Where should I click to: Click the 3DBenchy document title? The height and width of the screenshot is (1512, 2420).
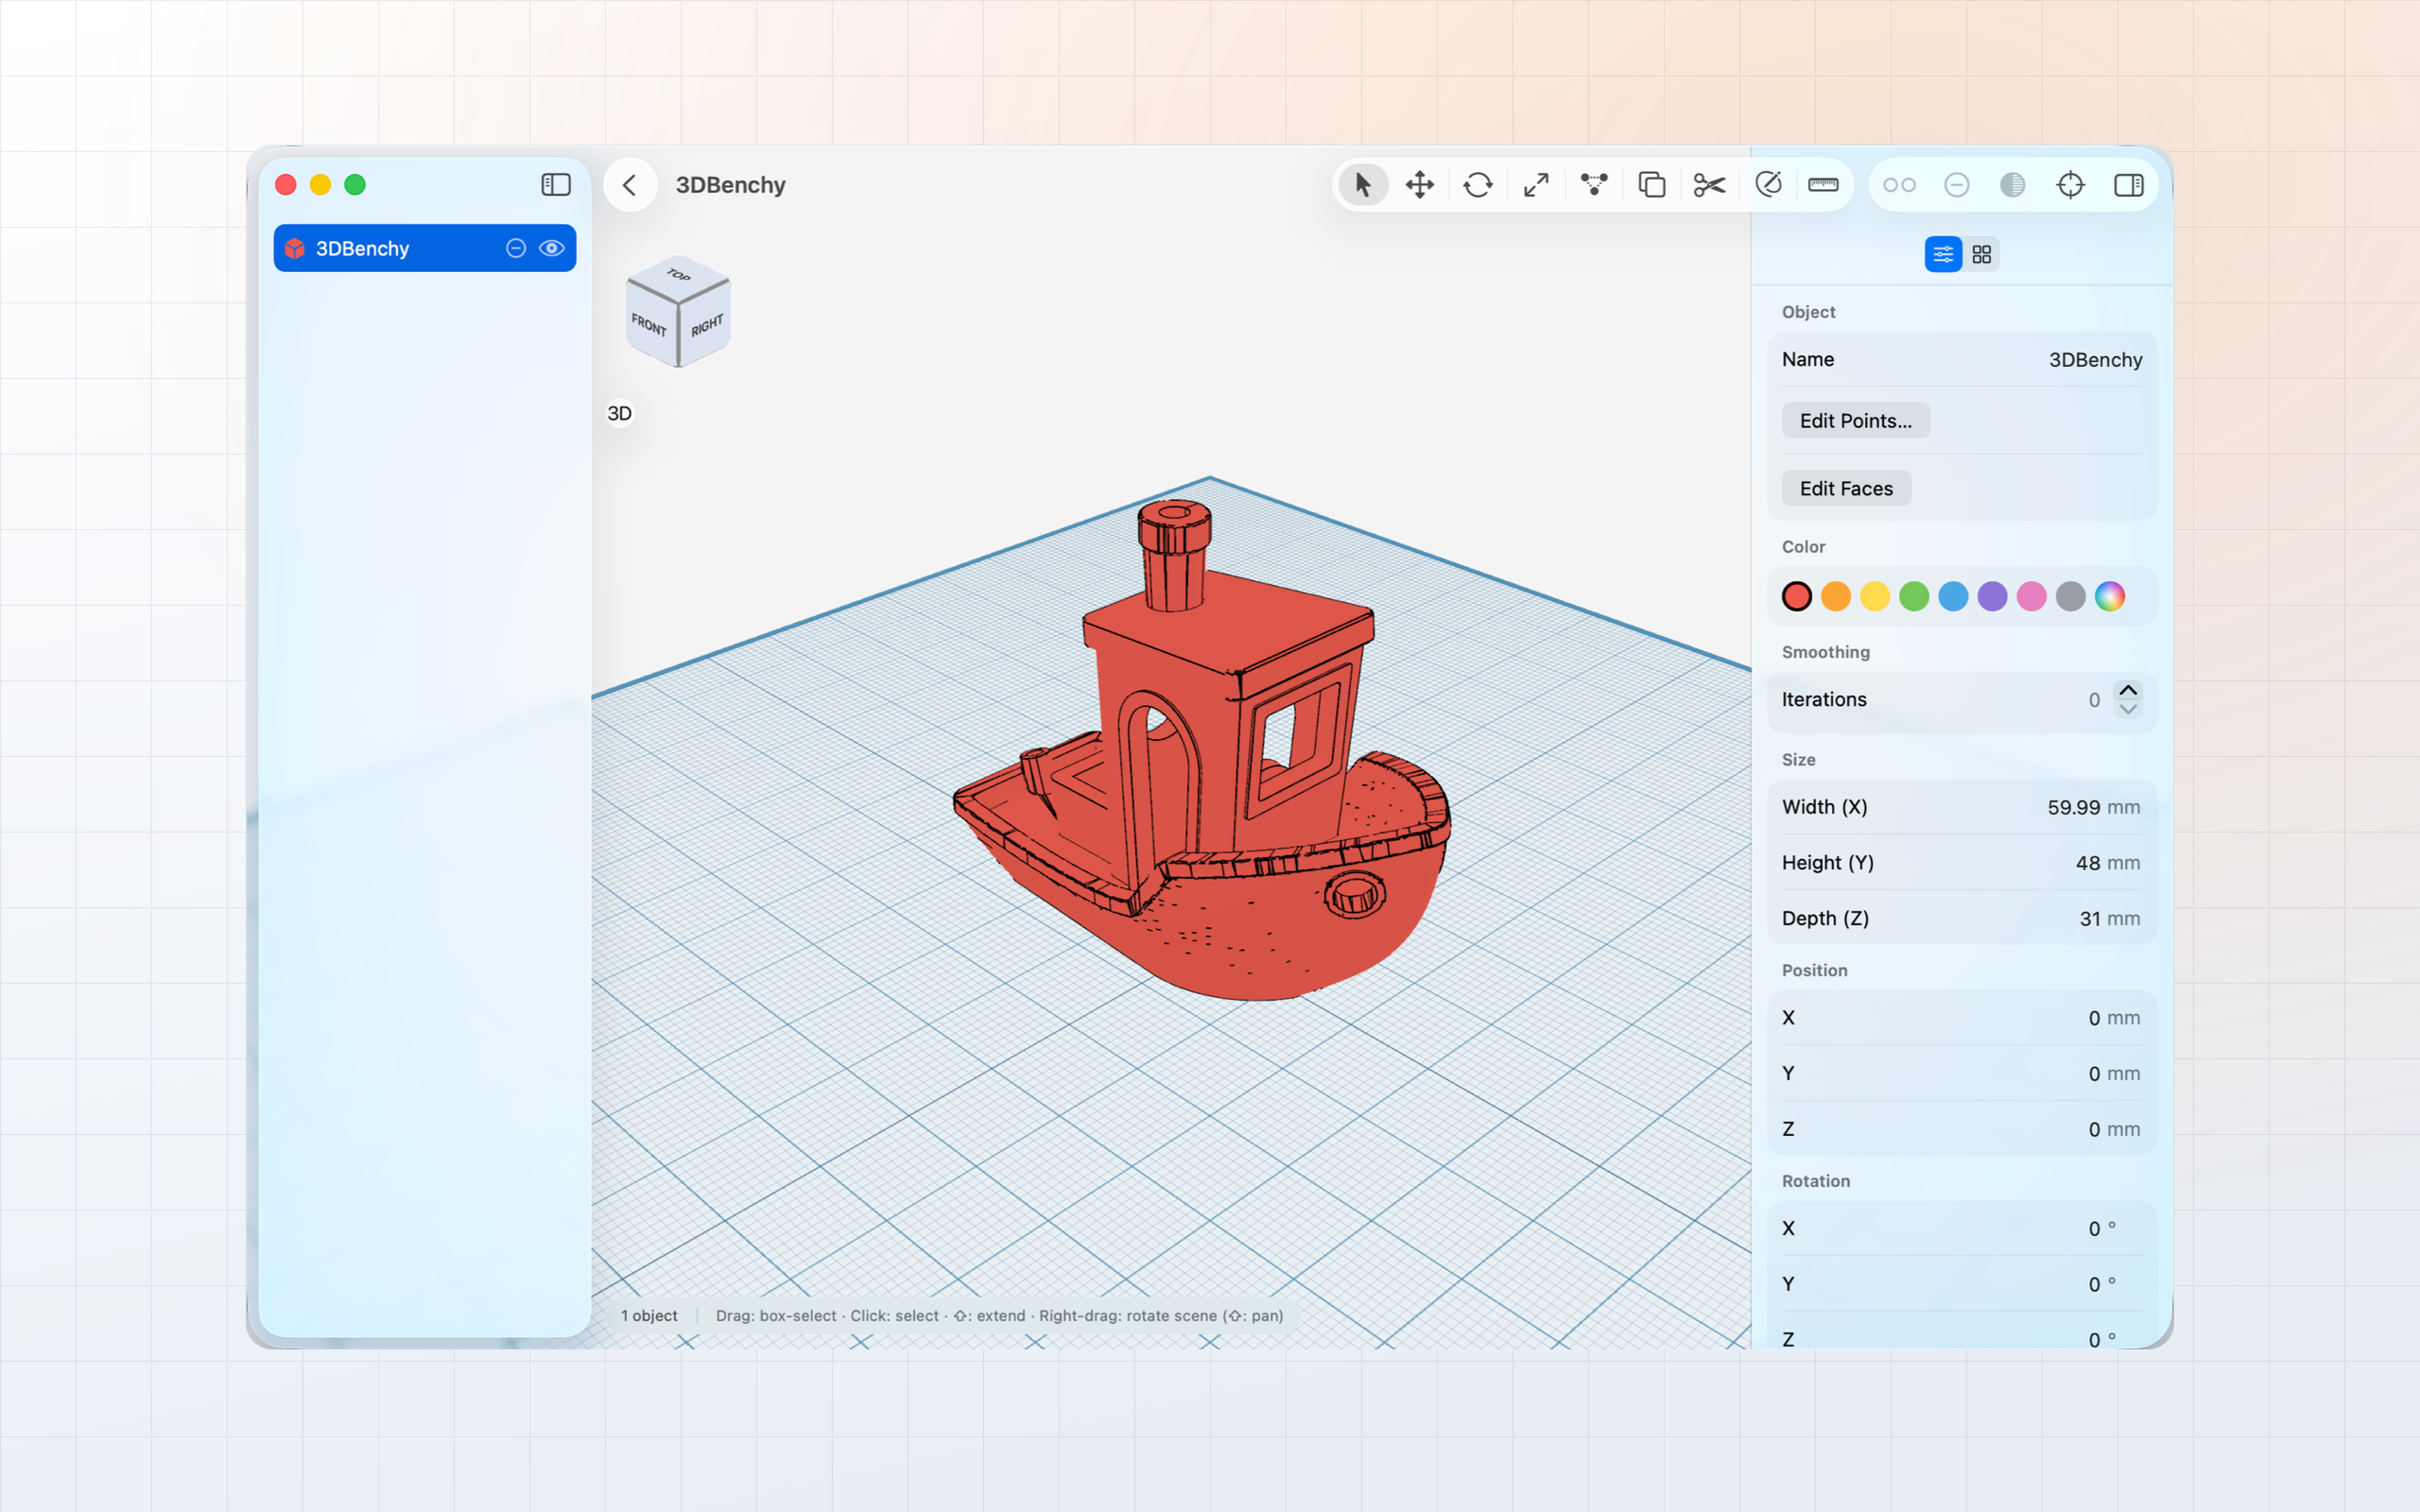(730, 185)
